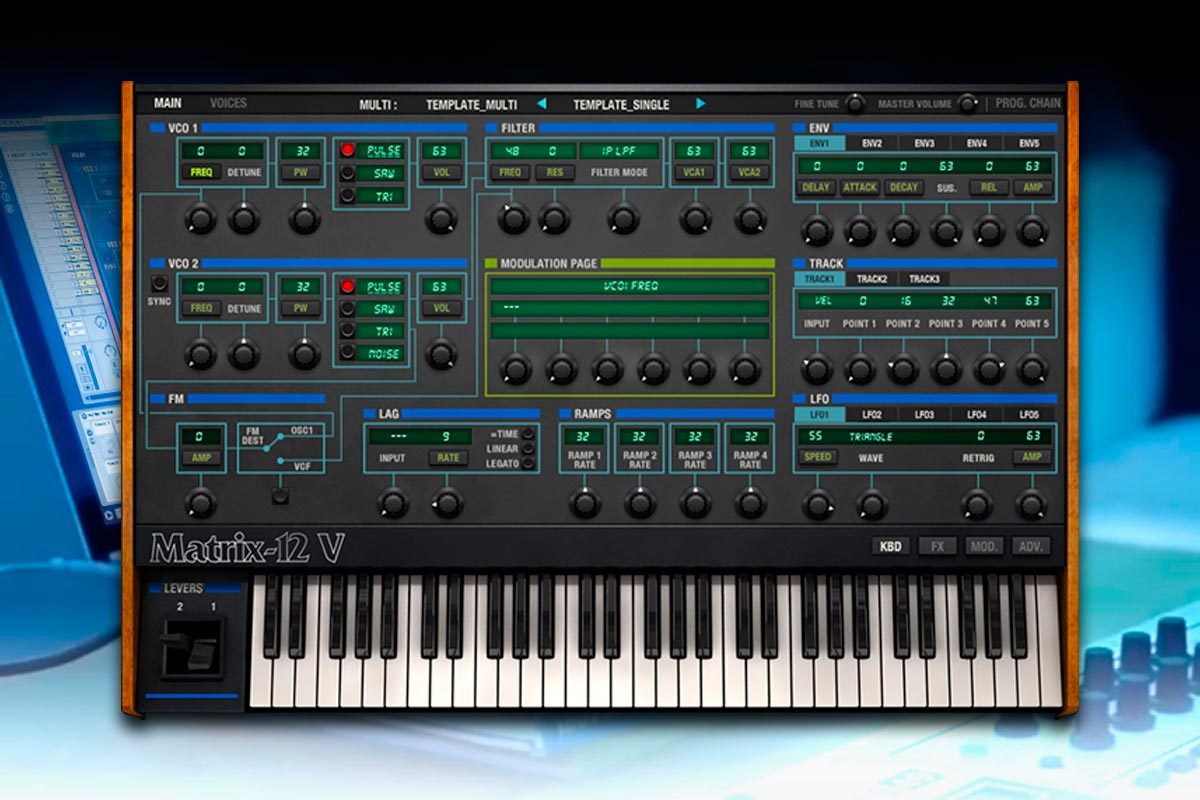This screenshot has height=800, width=1200.
Task: Switch to the VOICES tab
Action: tap(228, 103)
